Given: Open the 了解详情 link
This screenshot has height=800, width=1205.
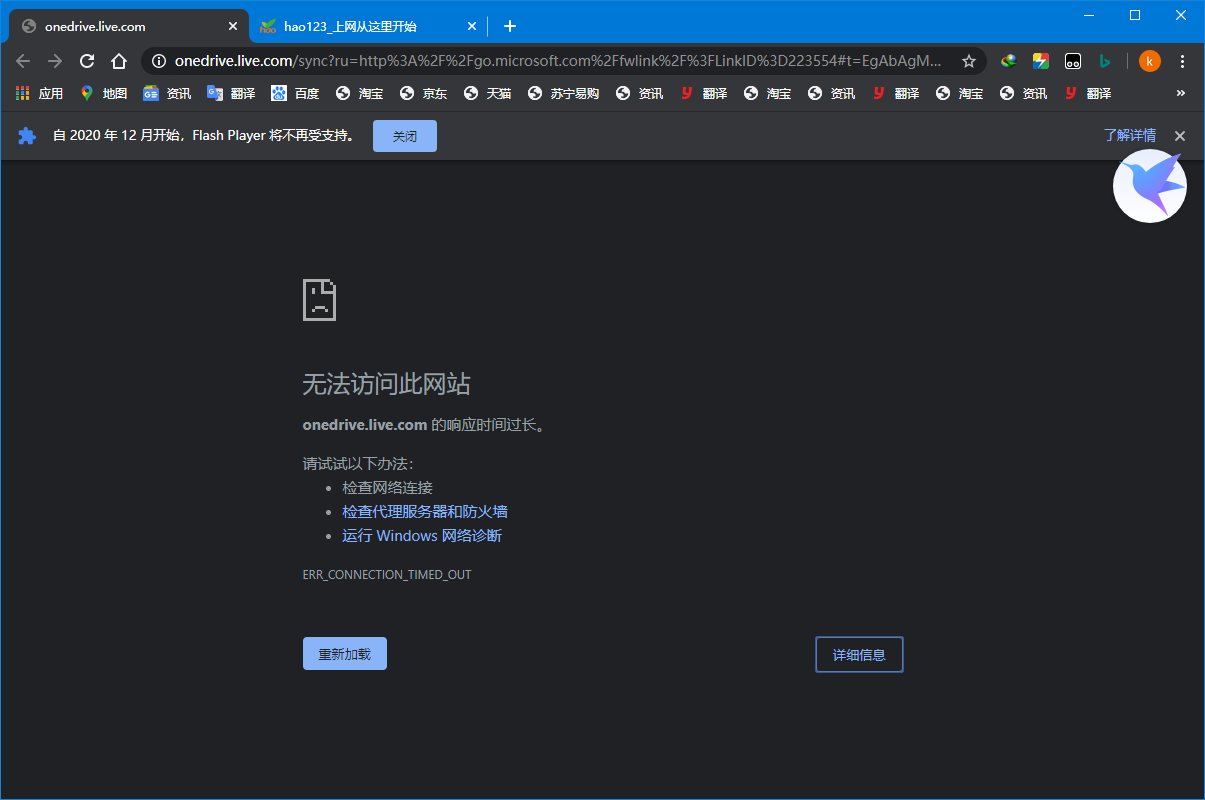Looking at the screenshot, I should [1130, 136].
